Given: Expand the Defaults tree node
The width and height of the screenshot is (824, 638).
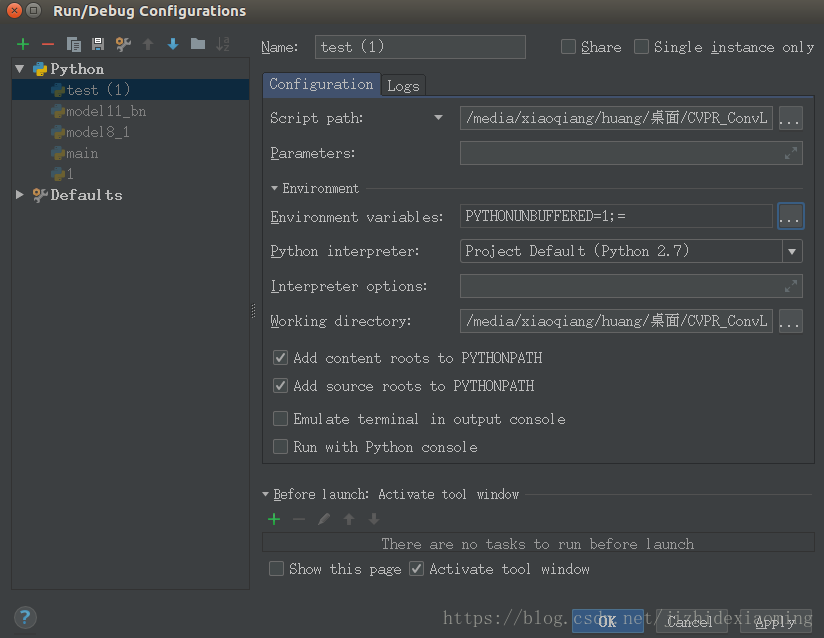Looking at the screenshot, I should (x=20, y=195).
